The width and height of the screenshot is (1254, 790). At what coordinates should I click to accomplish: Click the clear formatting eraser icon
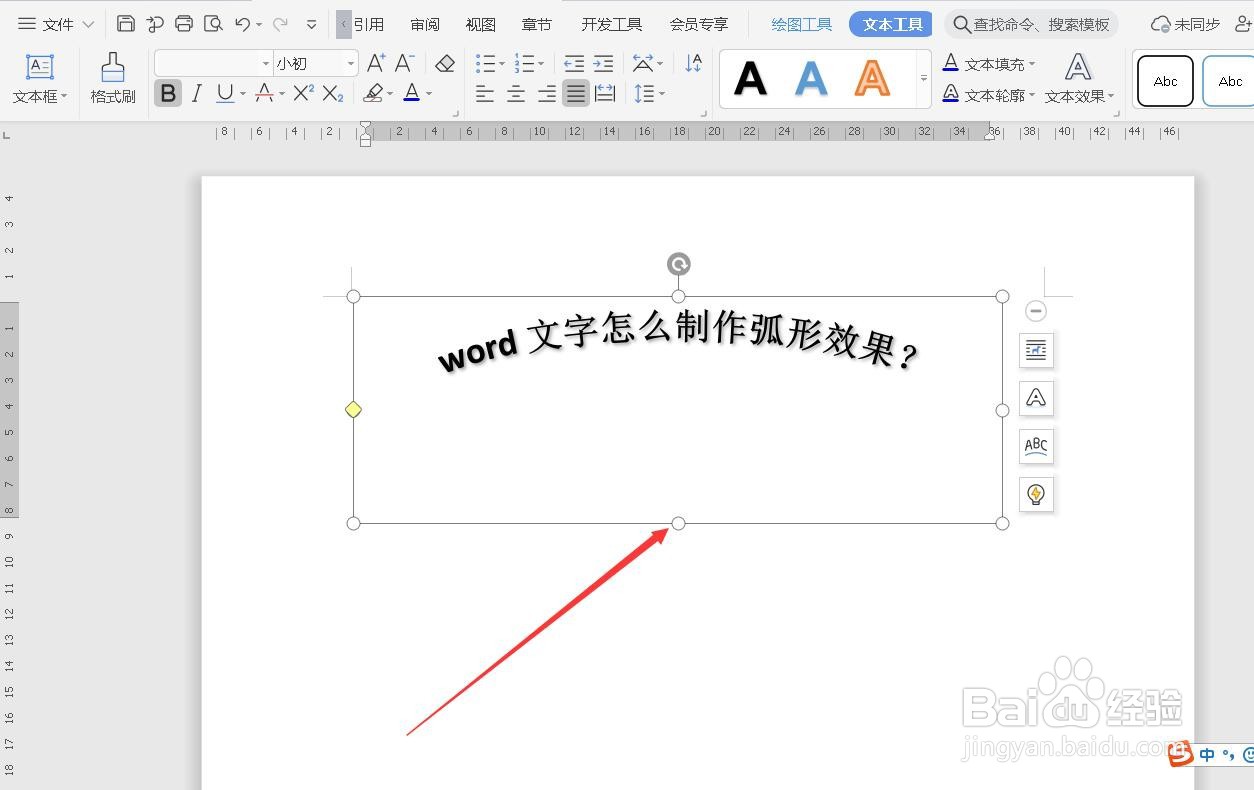click(x=444, y=62)
